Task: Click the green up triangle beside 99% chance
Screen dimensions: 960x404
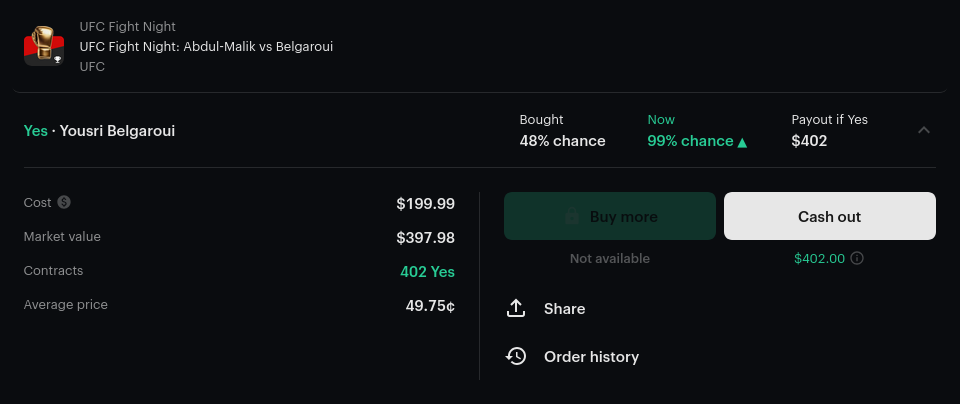Action: 742,142
